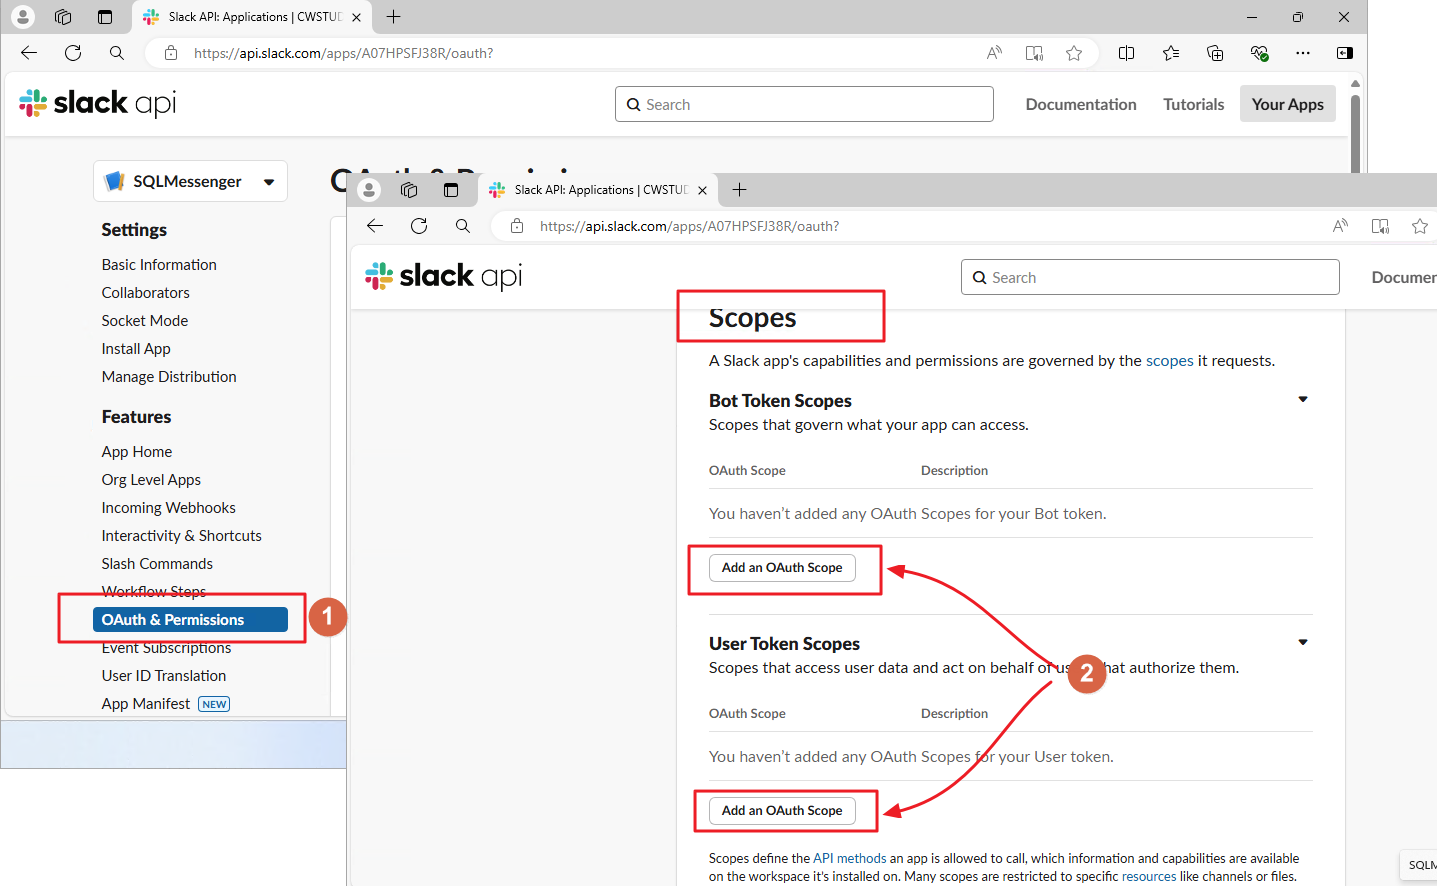Viewport: 1437px width, 886px height.
Task: Click slack api logo in back window
Action: click(x=98, y=103)
